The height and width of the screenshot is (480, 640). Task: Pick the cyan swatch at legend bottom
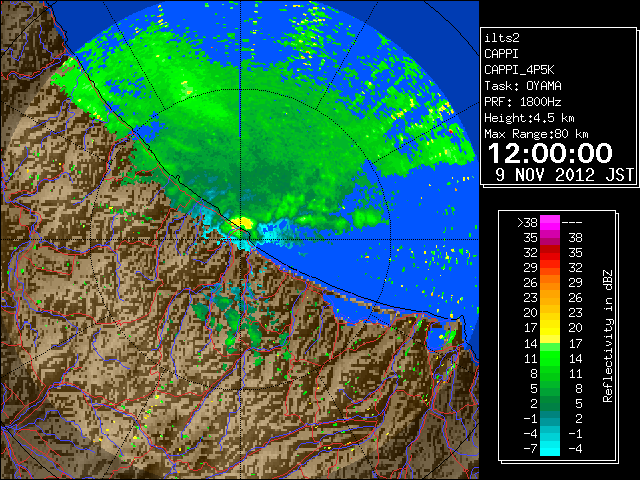(x=550, y=448)
